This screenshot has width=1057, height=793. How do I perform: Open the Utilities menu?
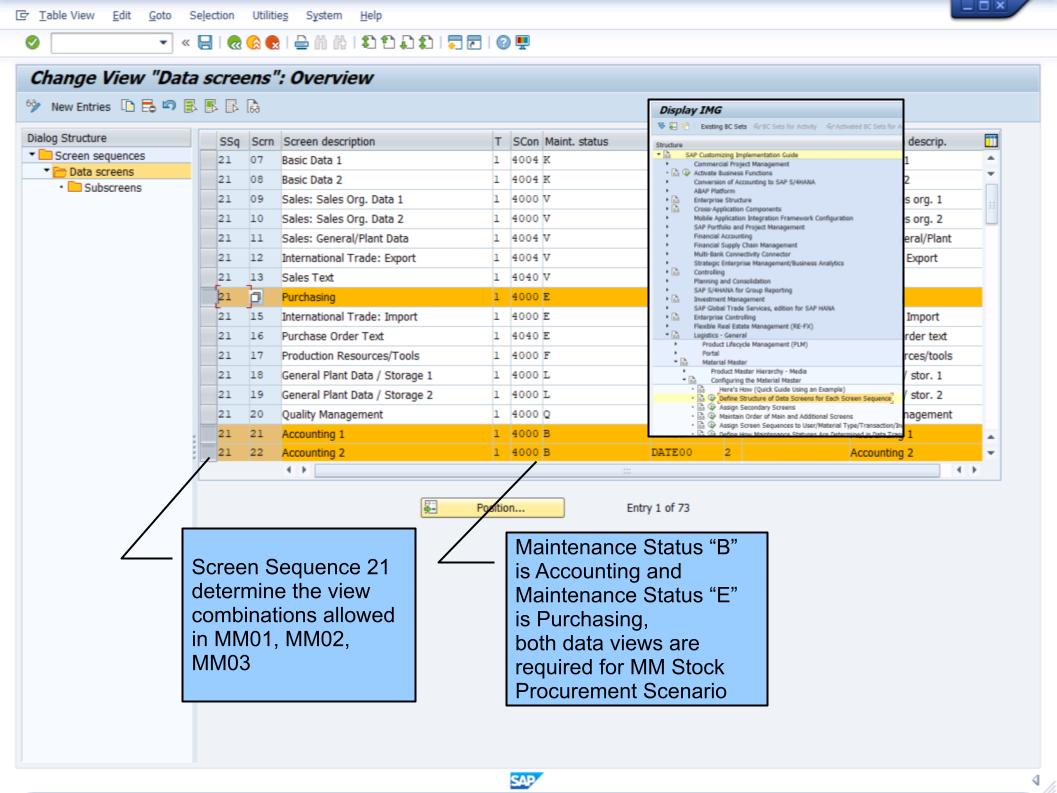click(270, 15)
